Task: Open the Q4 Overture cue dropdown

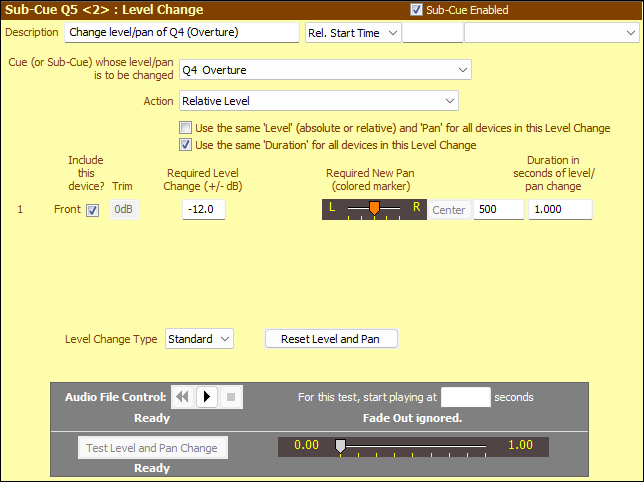Action: [x=325, y=70]
